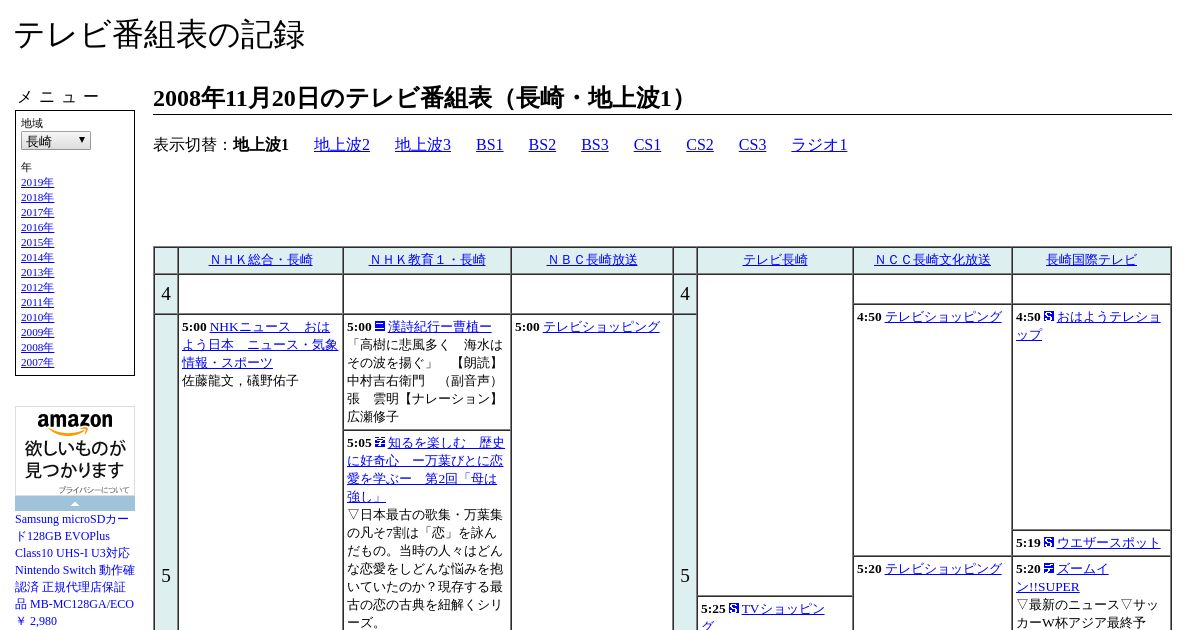Image resolution: width=1200 pixels, height=630 pixels.
Task: Open the ＮＨＫ総合・長崎 channel header
Action: click(x=261, y=260)
